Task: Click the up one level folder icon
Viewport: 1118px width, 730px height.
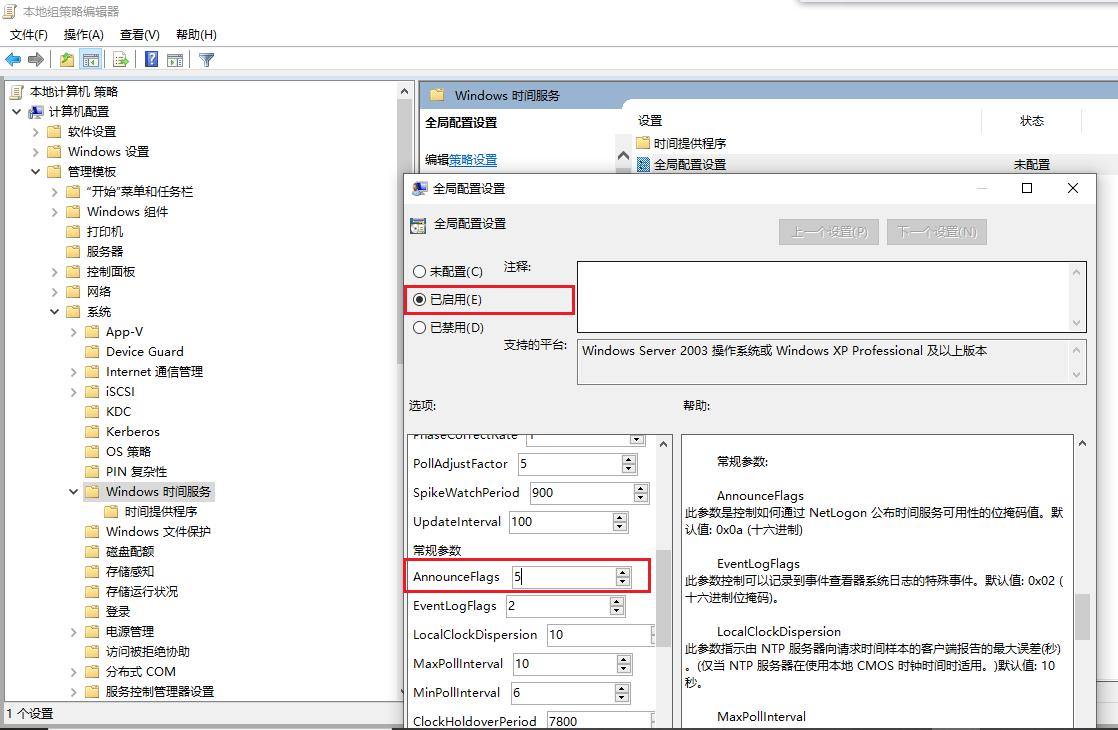Action: [65, 59]
